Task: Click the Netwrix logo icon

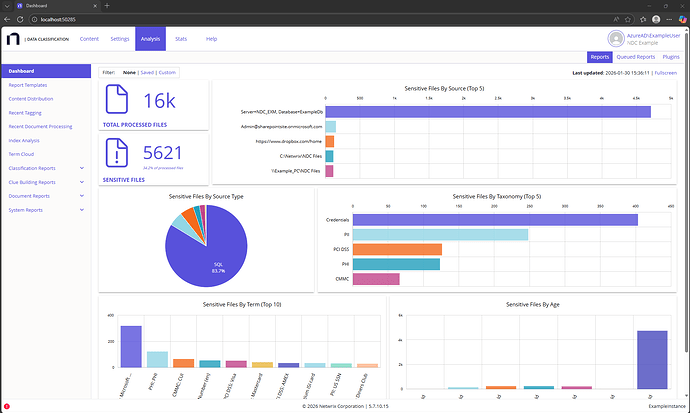Action: pyautogui.click(x=13, y=39)
